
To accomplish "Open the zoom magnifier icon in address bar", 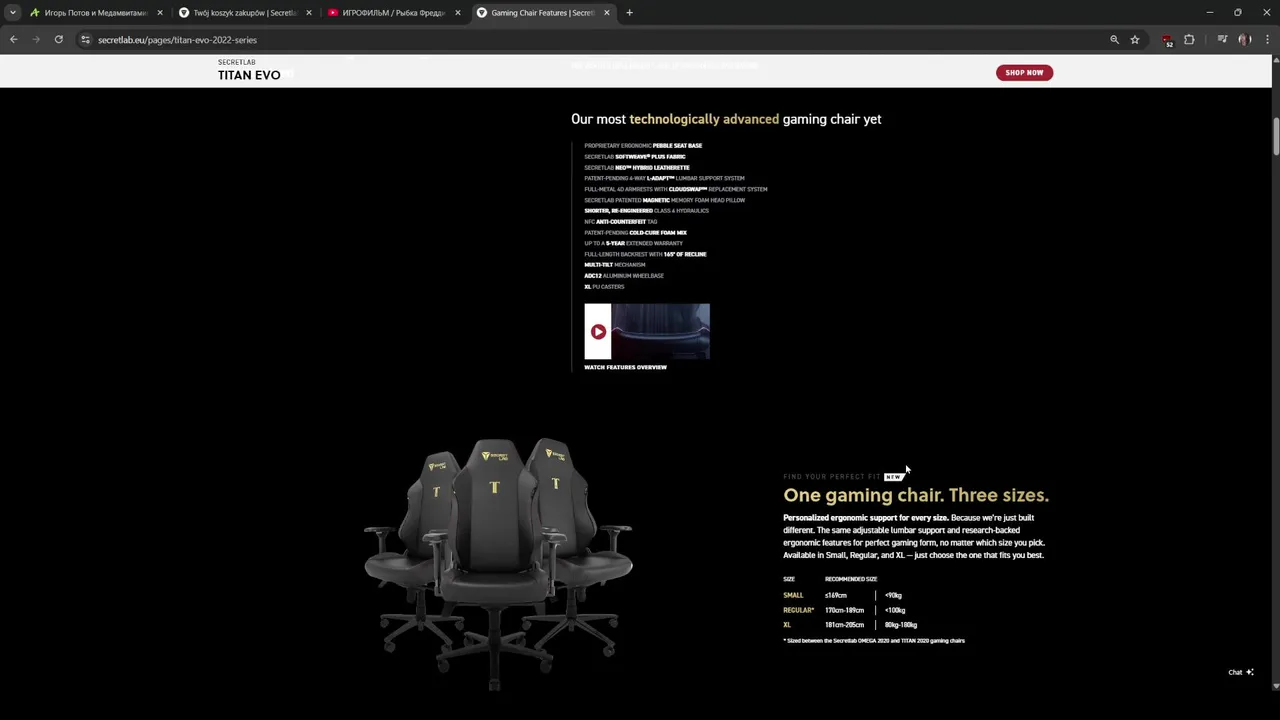I will 1114,40.
